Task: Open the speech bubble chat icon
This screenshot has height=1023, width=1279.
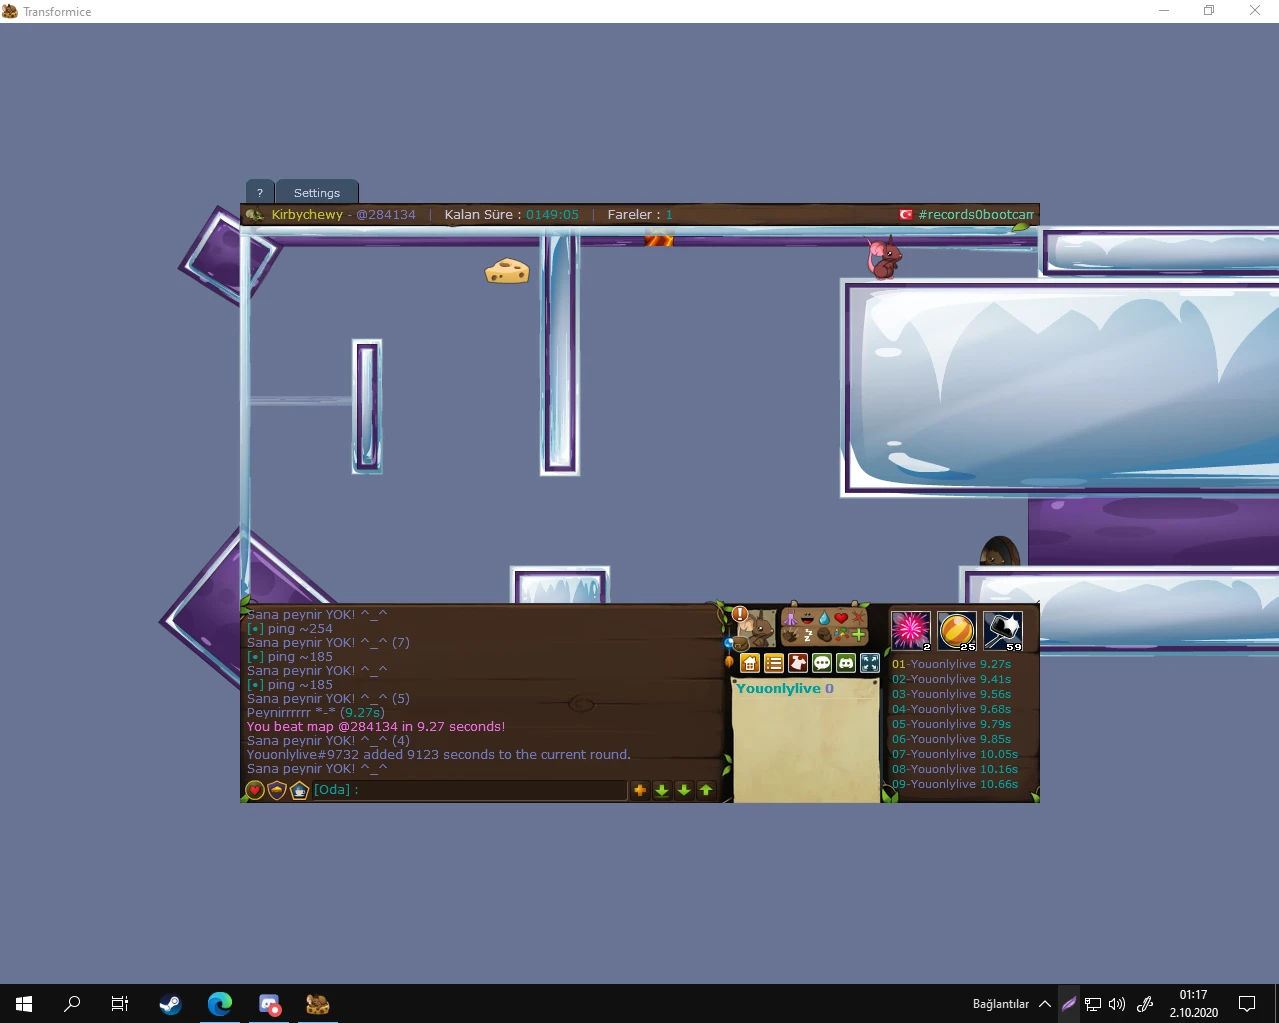Action: coord(822,663)
